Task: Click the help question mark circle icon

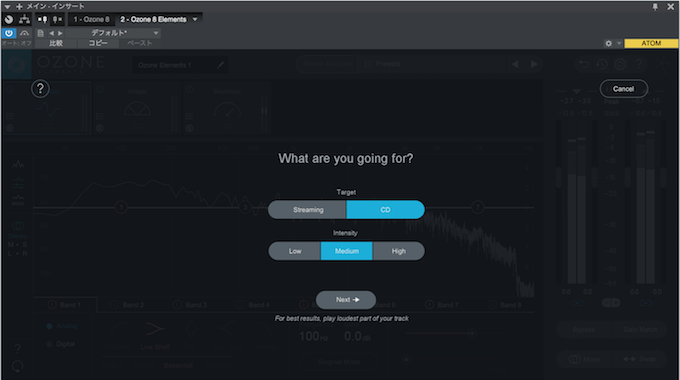Action: coord(40,89)
